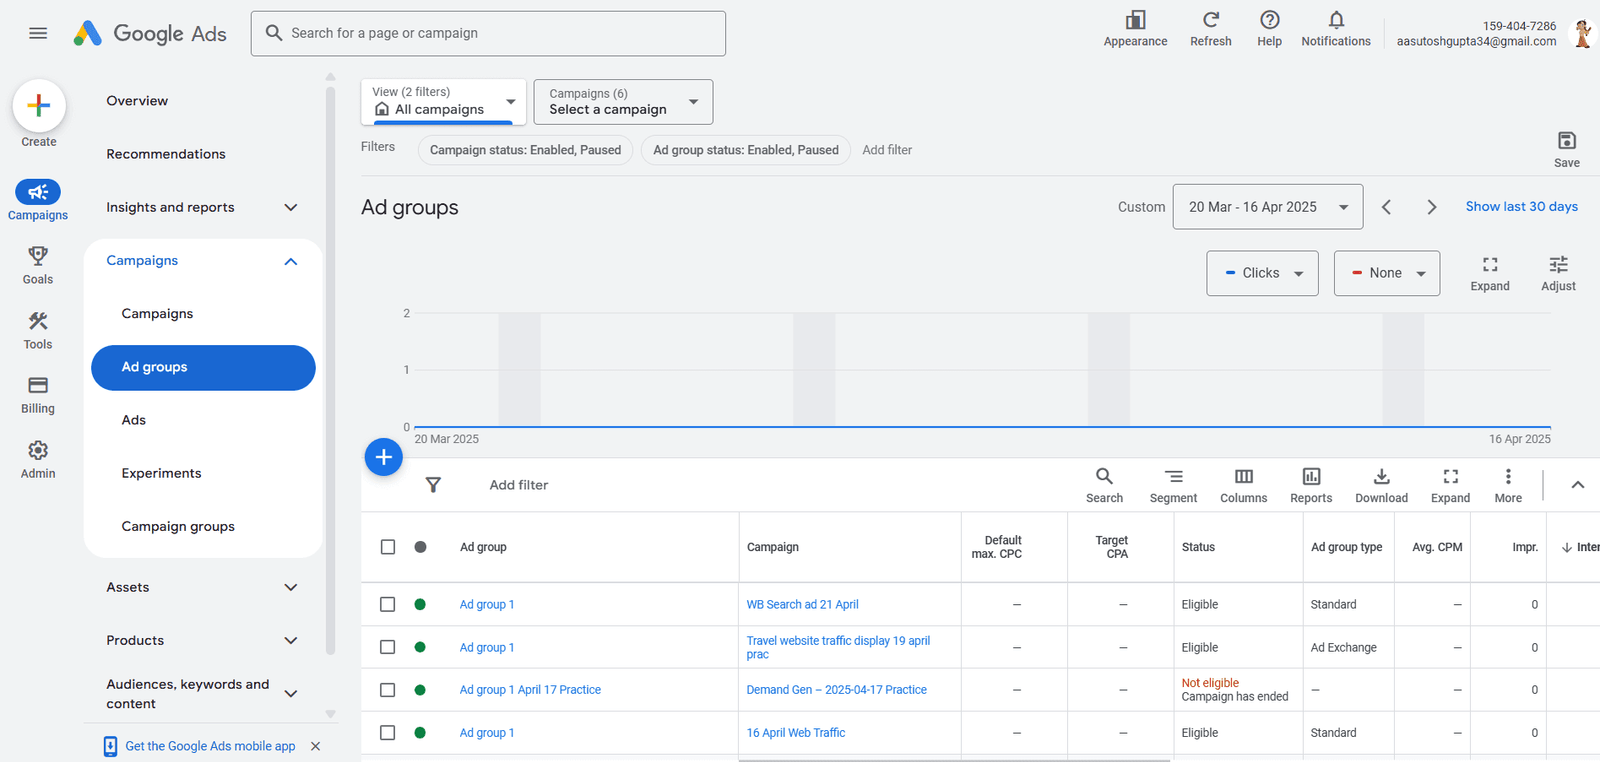Screen dimensions: 1600x762
Task: Click the Show last 30 days link
Action: click(x=1521, y=206)
